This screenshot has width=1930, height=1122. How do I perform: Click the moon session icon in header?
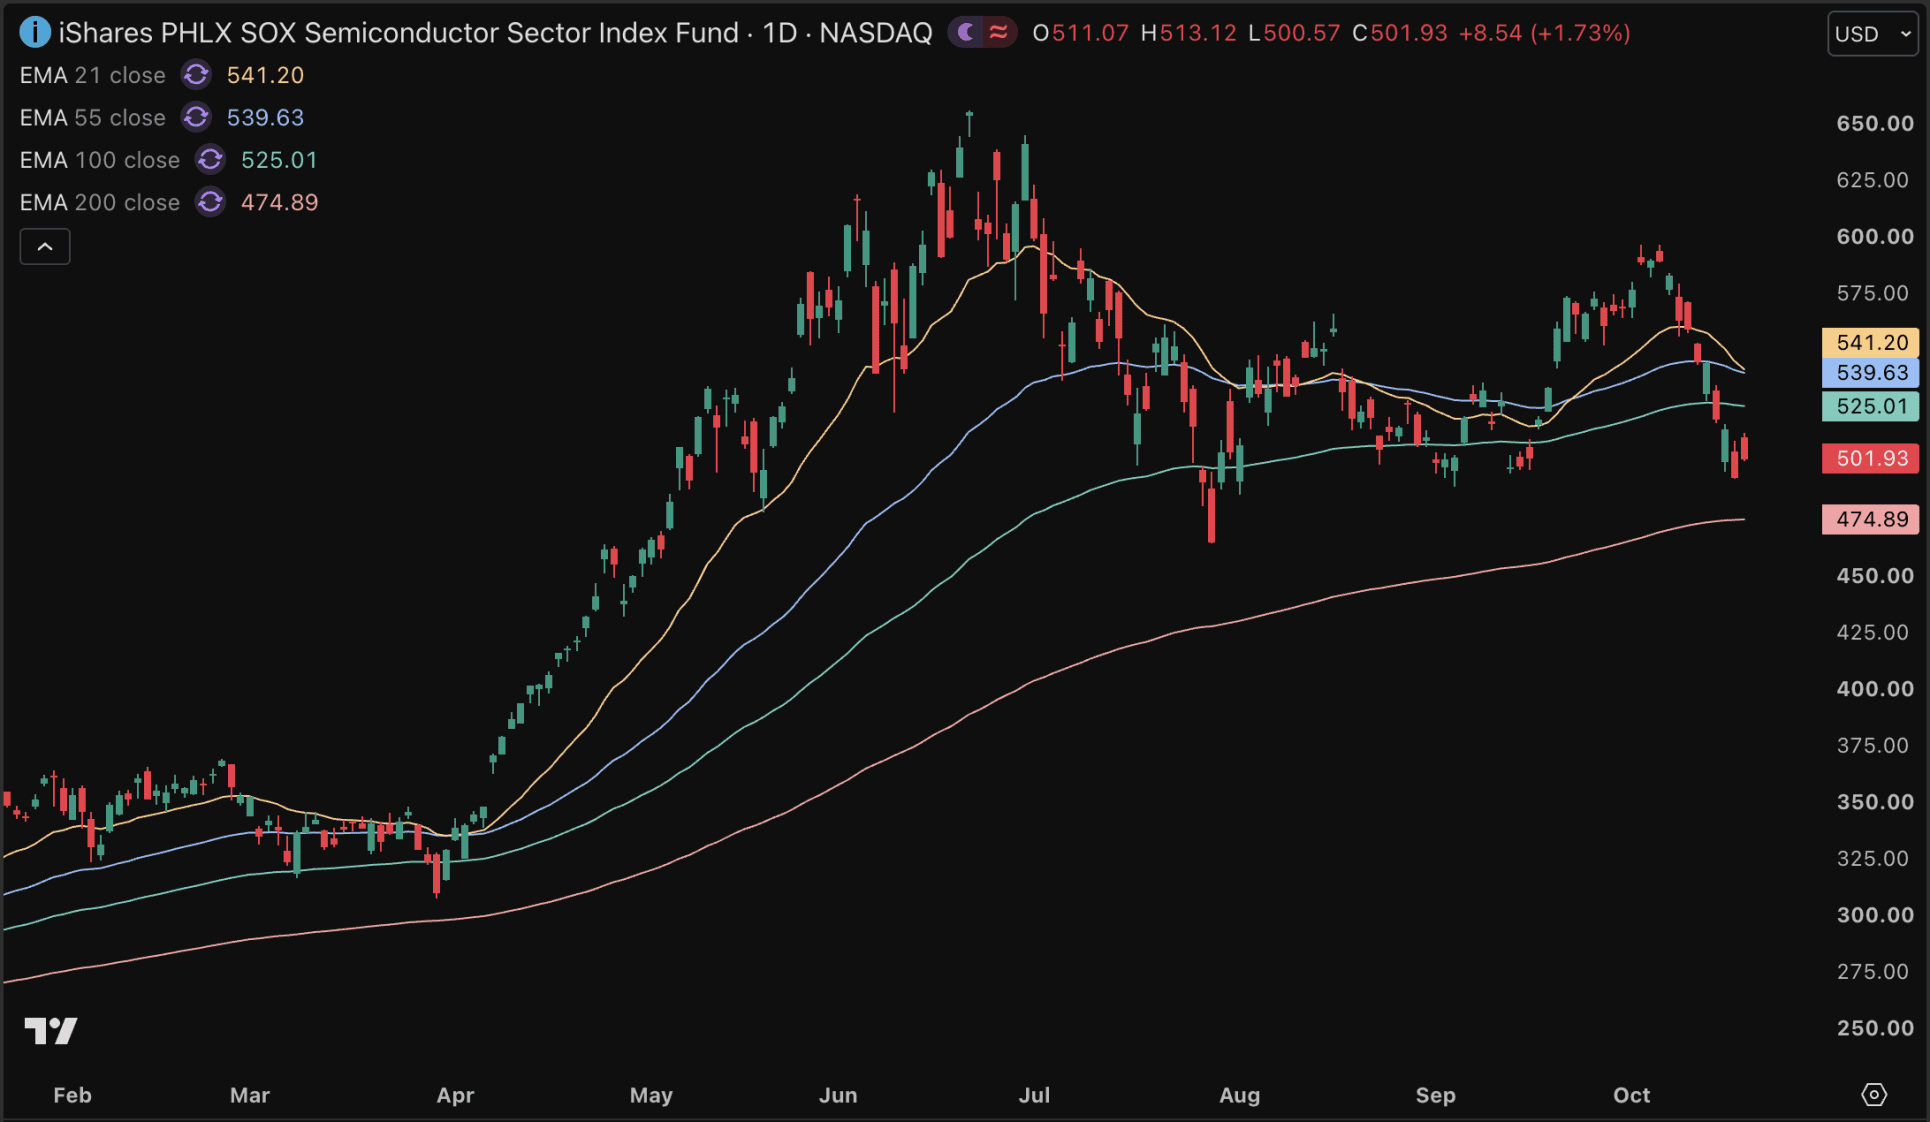tap(966, 32)
